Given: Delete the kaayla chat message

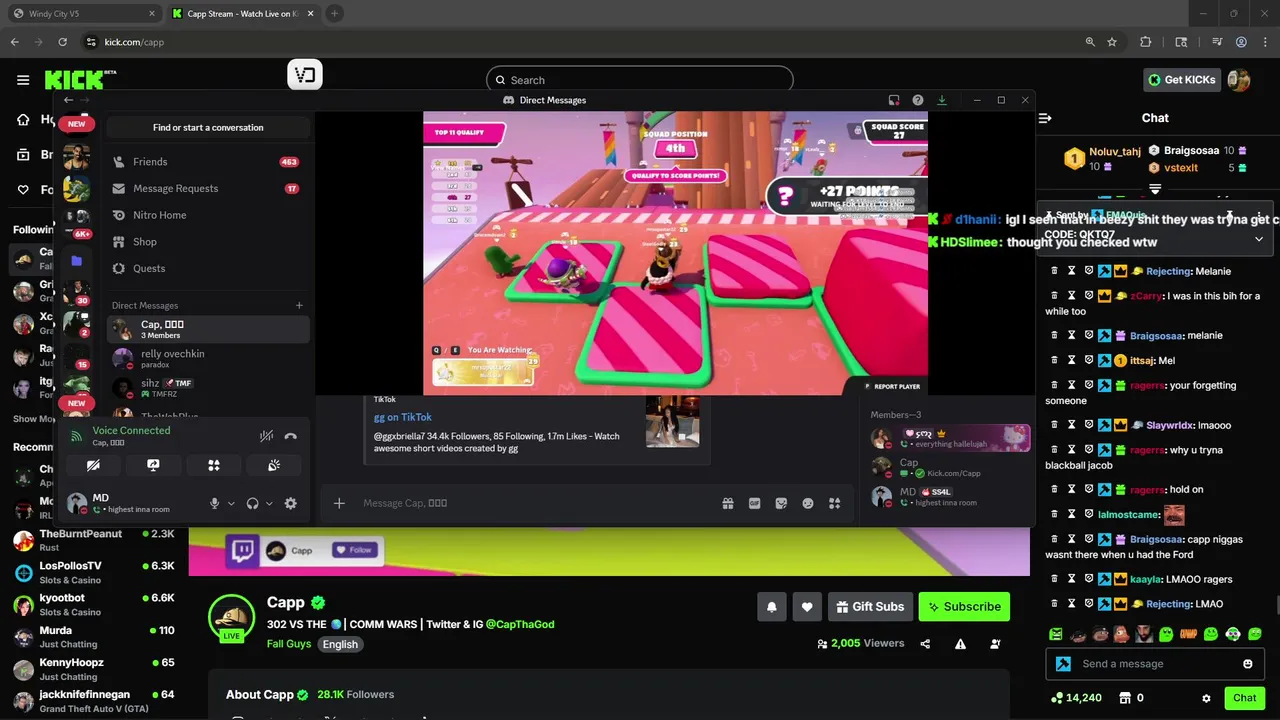Looking at the screenshot, I should (x=1054, y=579).
